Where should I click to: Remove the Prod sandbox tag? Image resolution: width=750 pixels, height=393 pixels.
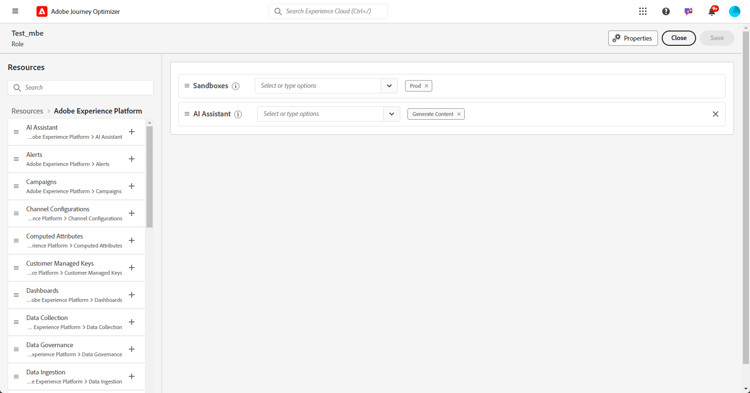427,86
